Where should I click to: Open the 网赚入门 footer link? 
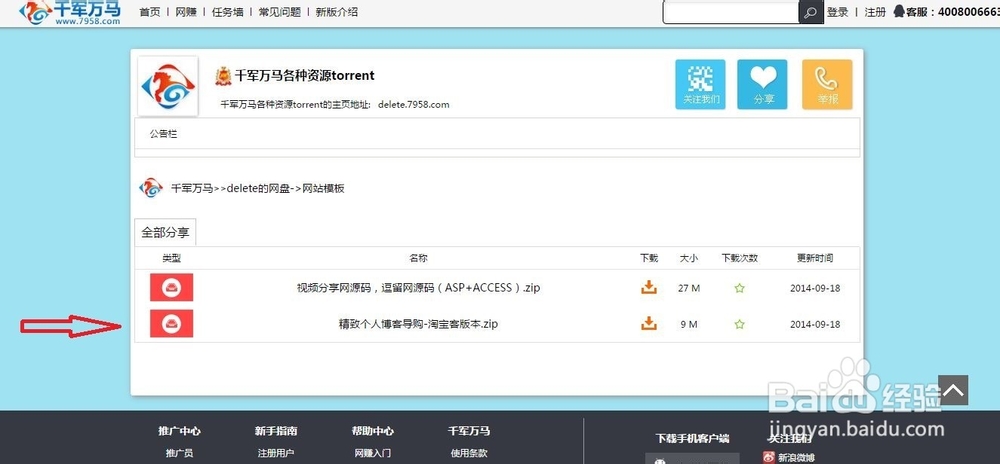372,454
